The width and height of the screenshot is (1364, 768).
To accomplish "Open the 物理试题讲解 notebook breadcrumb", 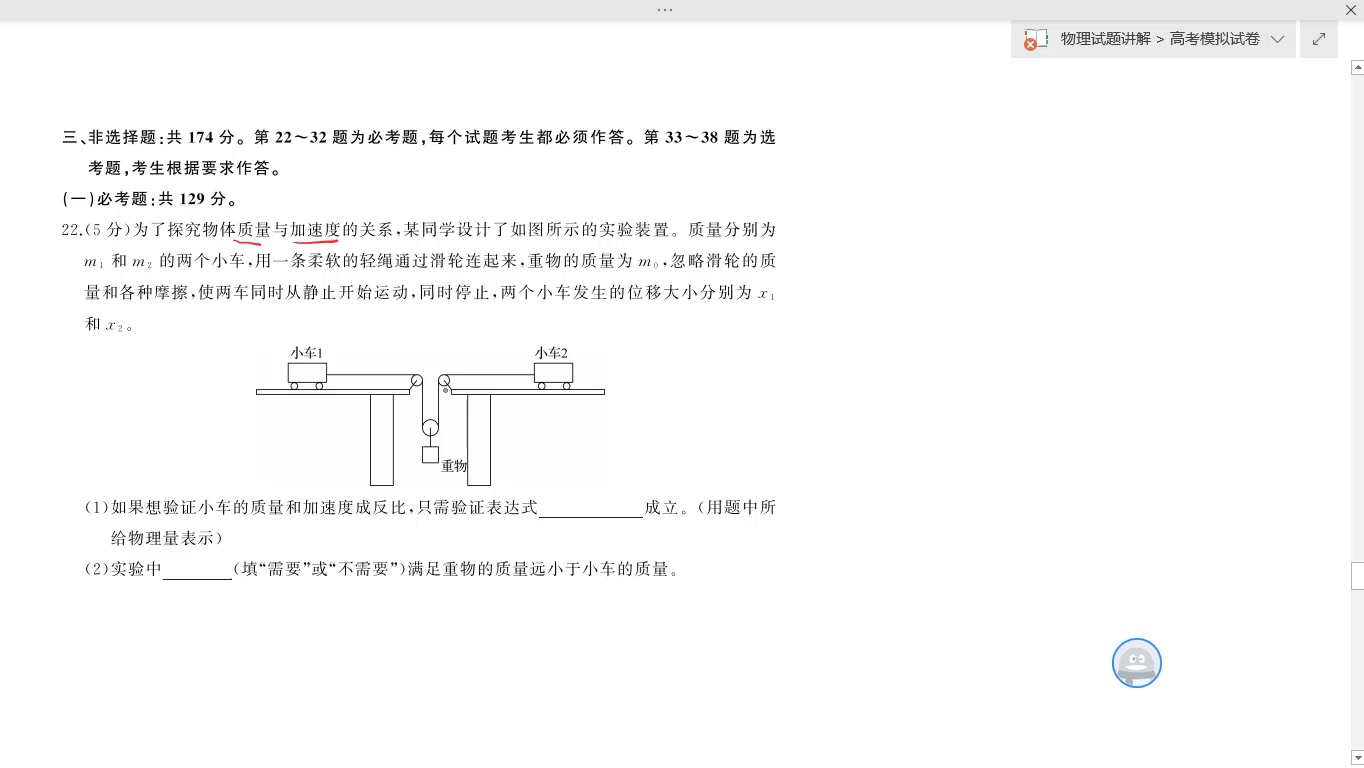I will pyautogui.click(x=1105, y=39).
